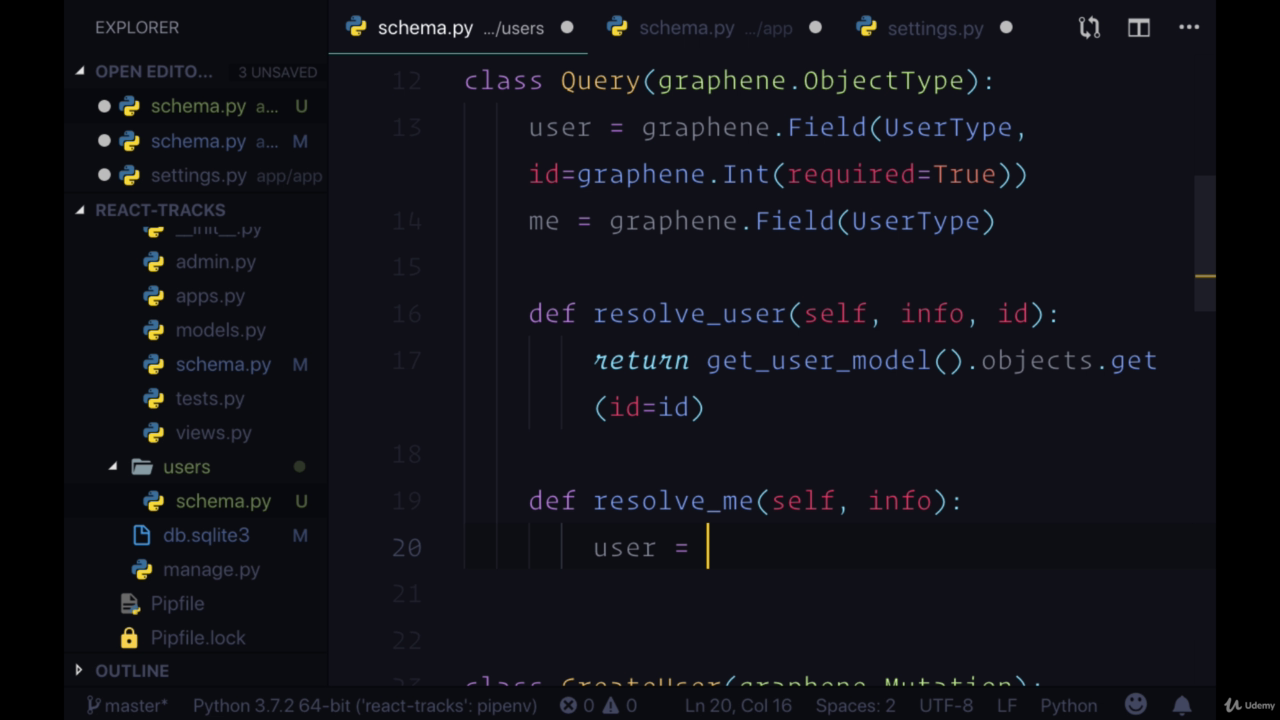
Task: Open Pipfile.lock in explorer
Action: 198,637
